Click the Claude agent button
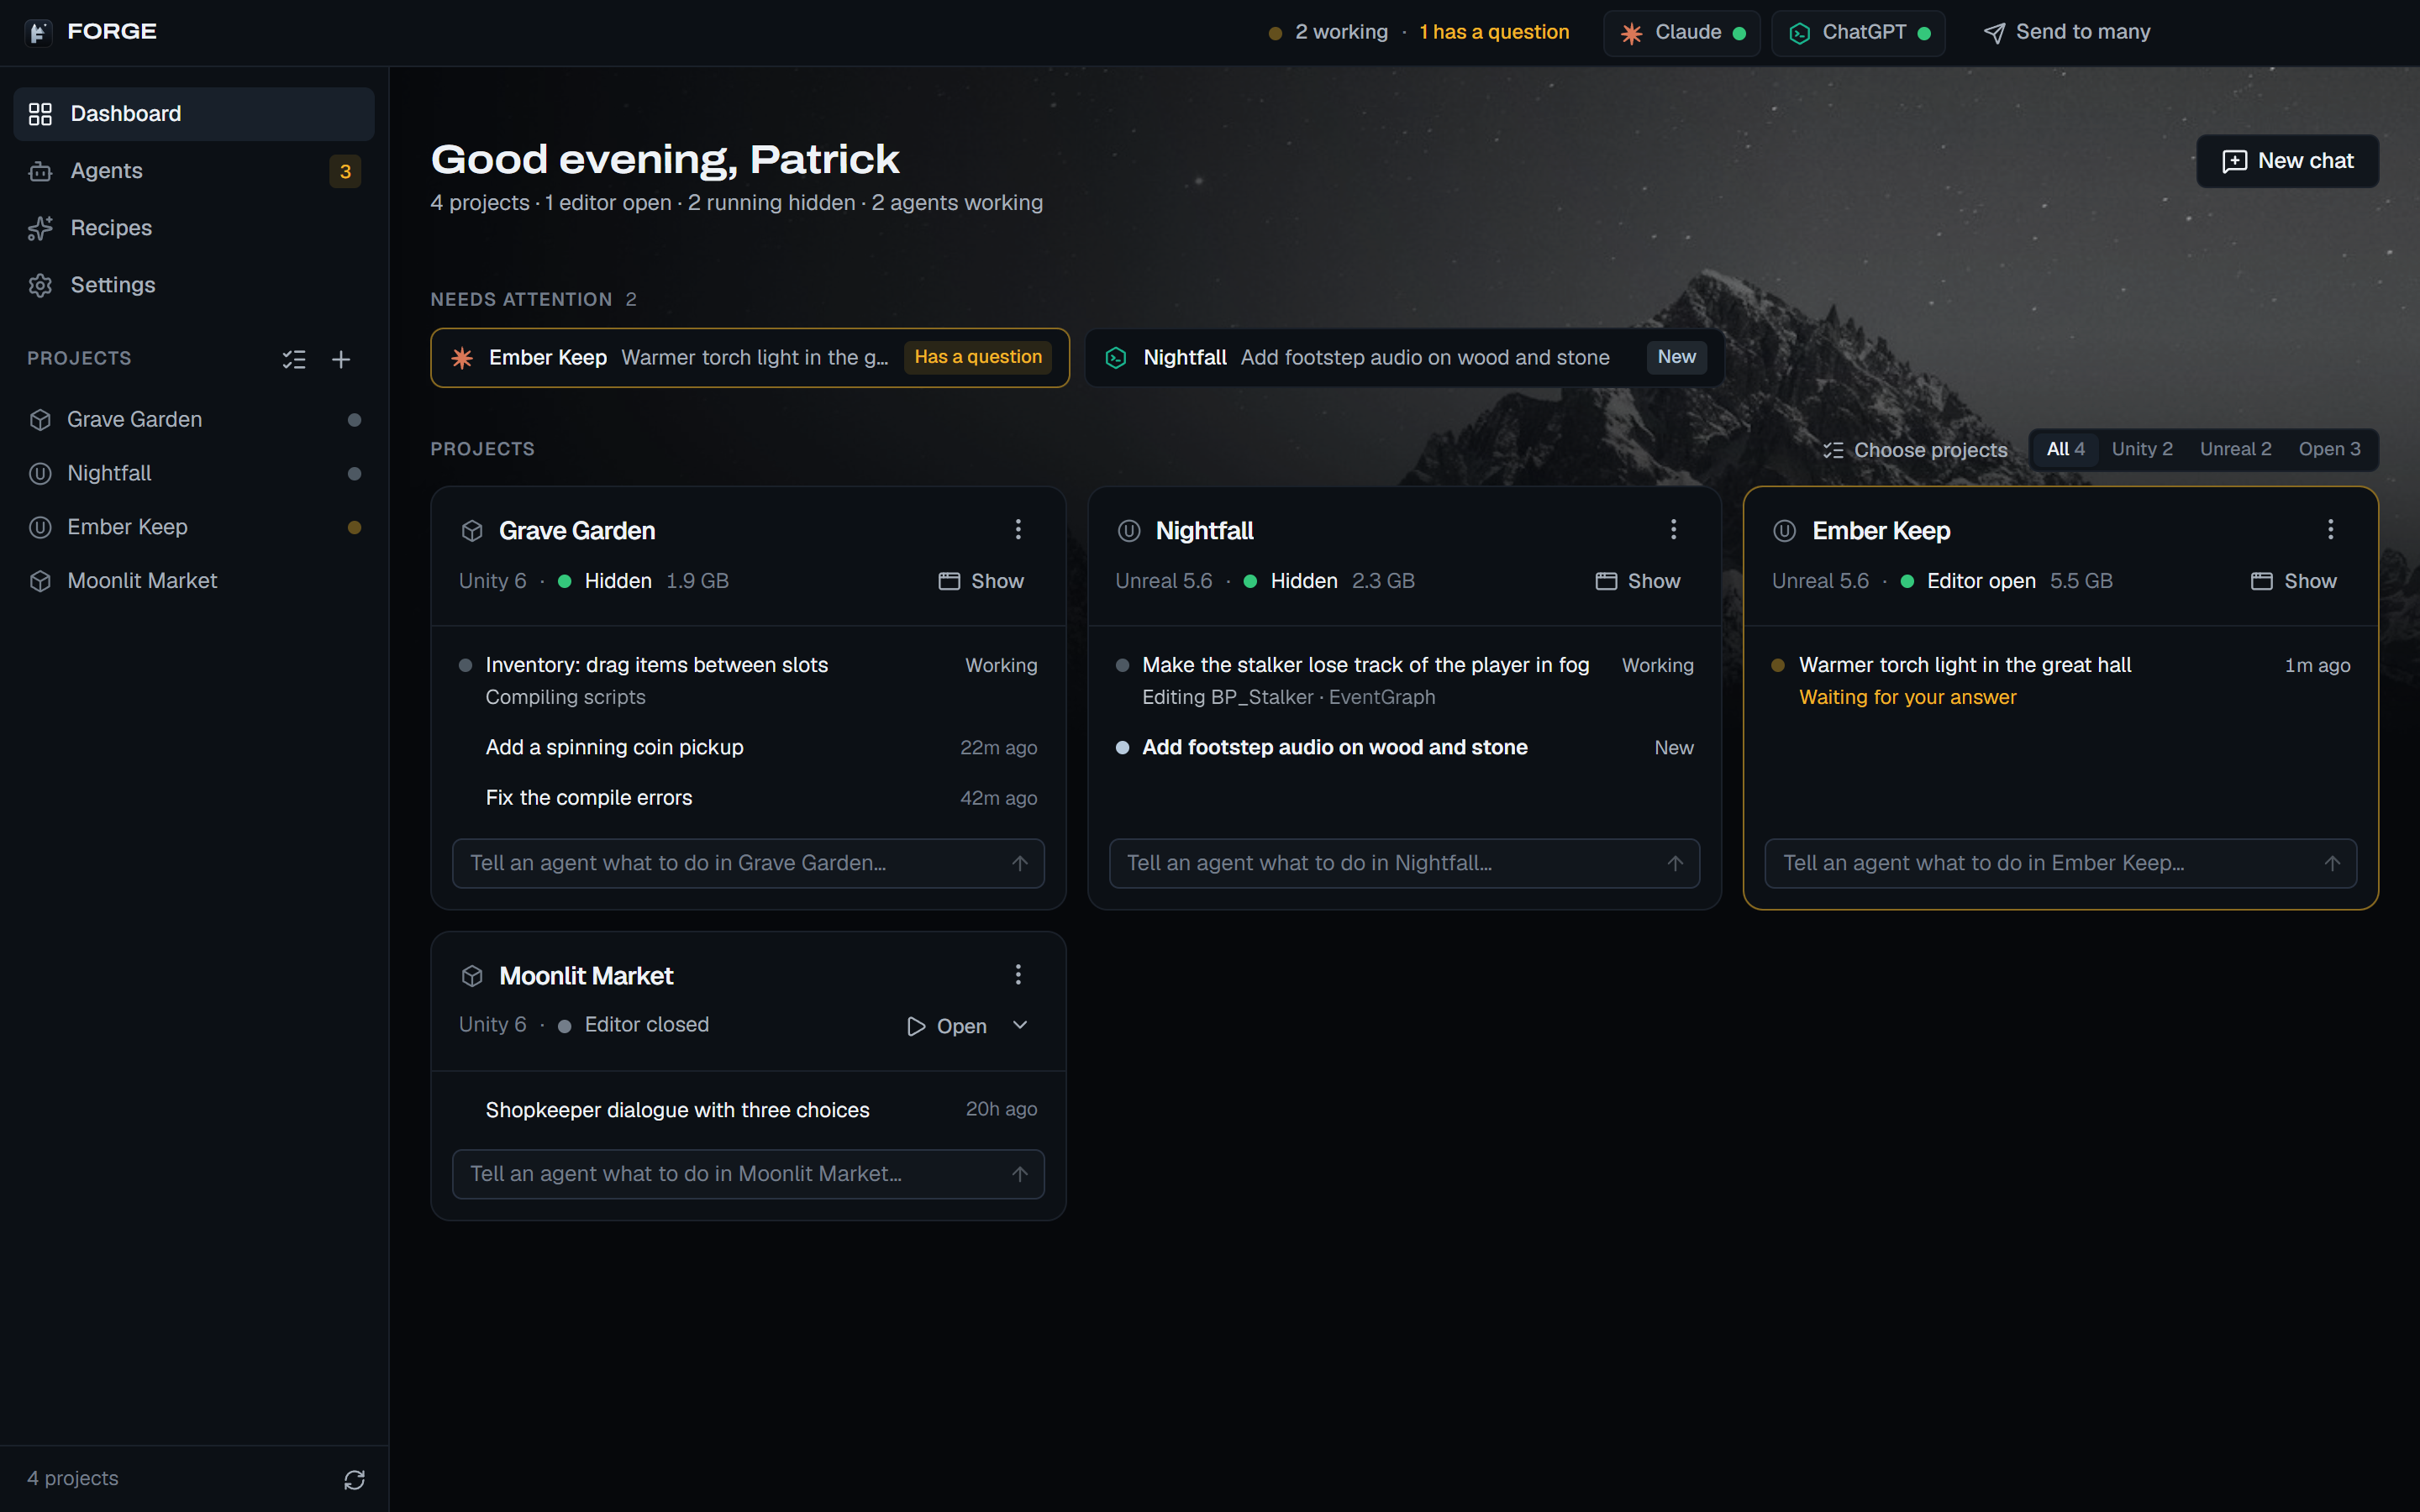This screenshot has width=2420, height=1512. tap(1681, 33)
